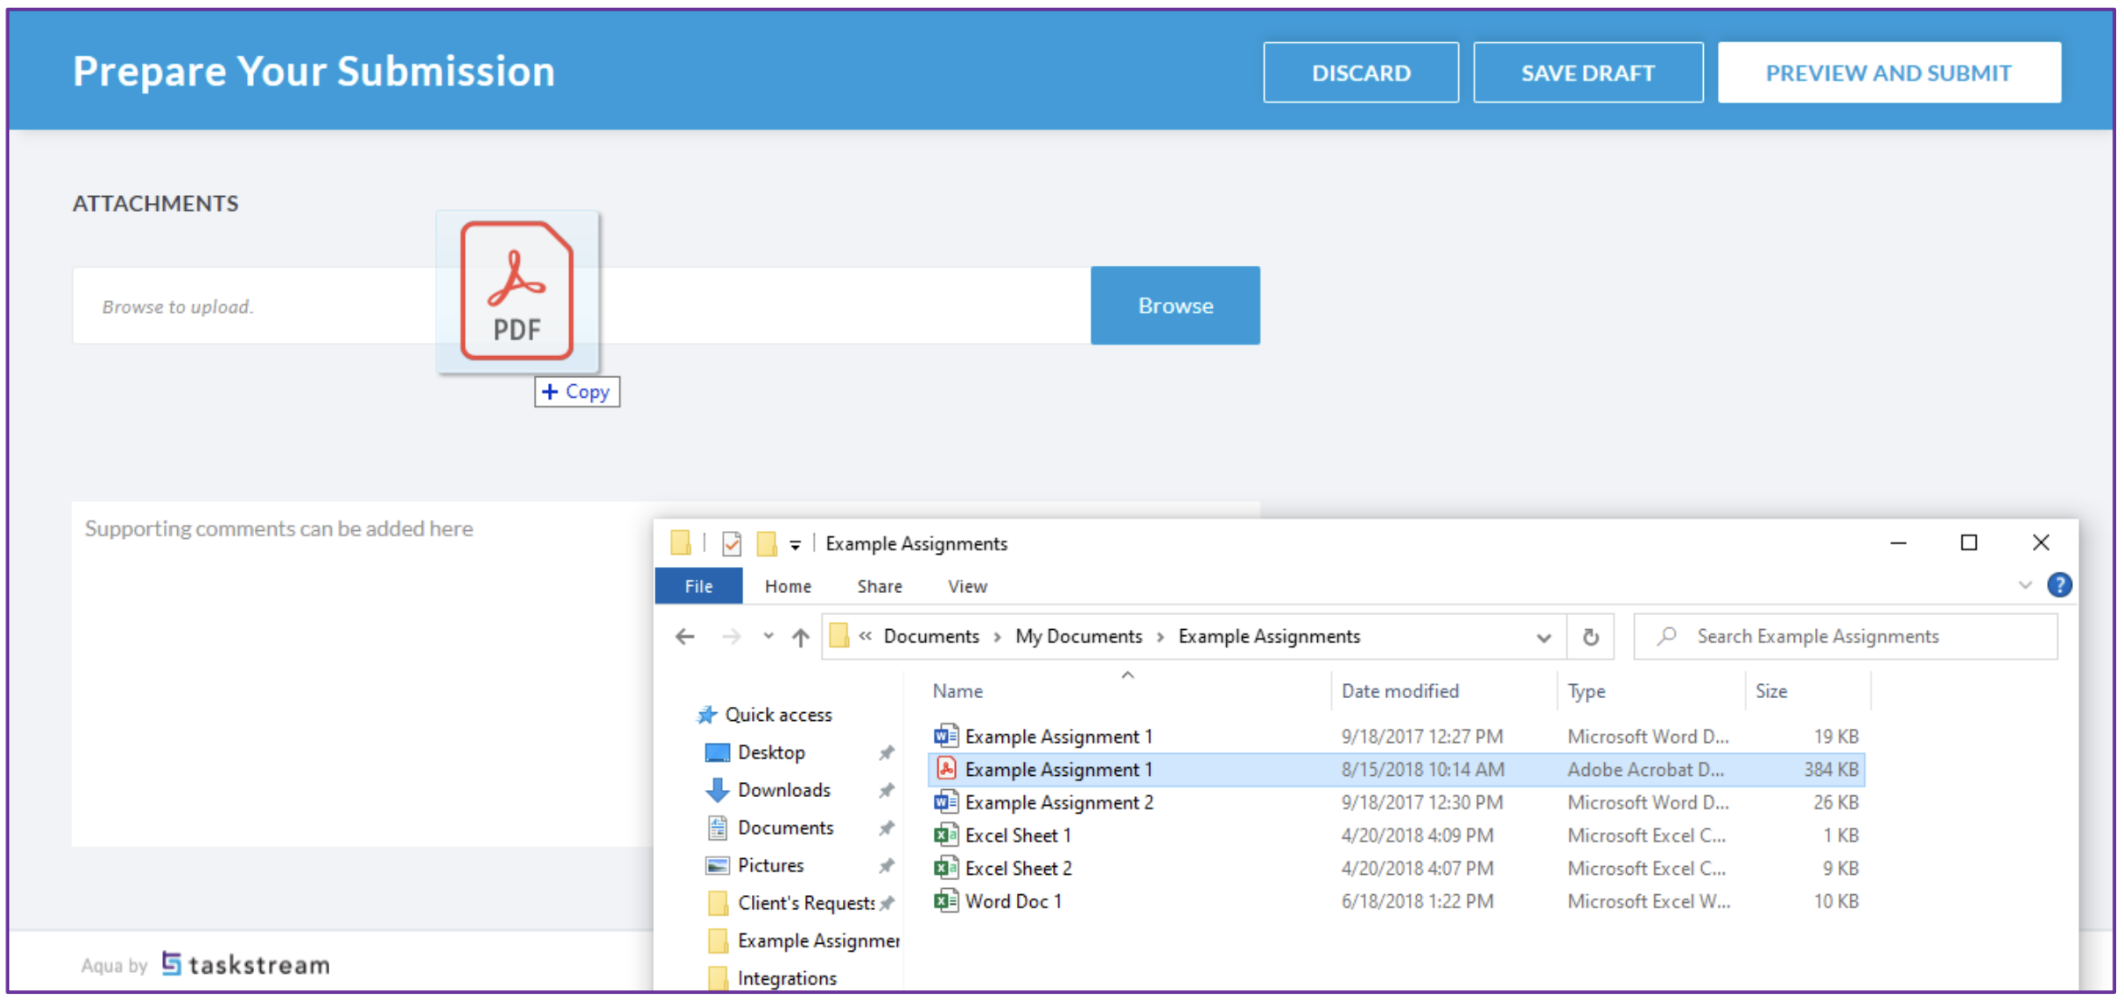Open Pictures in navigation pane
The width and height of the screenshot is (2124, 1006).
(x=770, y=866)
